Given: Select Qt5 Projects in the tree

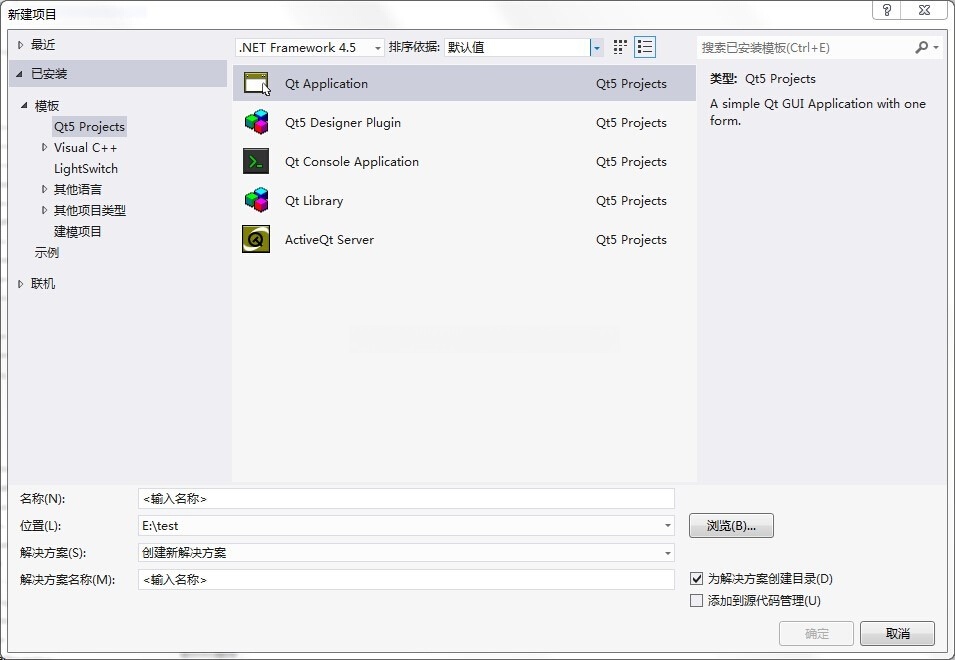Looking at the screenshot, I should point(90,127).
